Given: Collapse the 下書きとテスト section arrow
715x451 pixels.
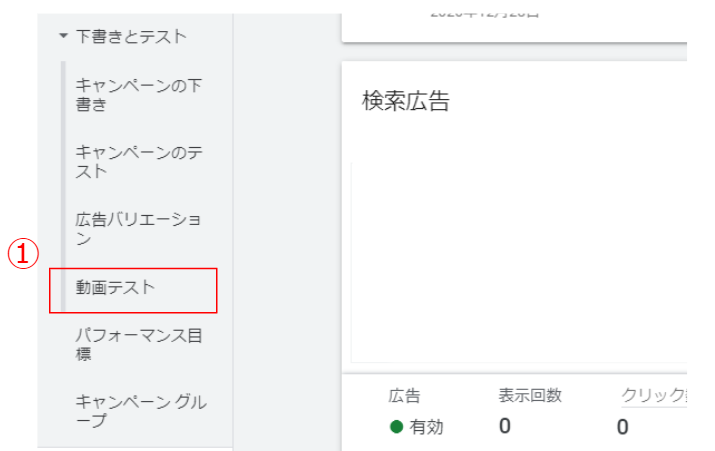Looking at the screenshot, I should click(x=64, y=37).
